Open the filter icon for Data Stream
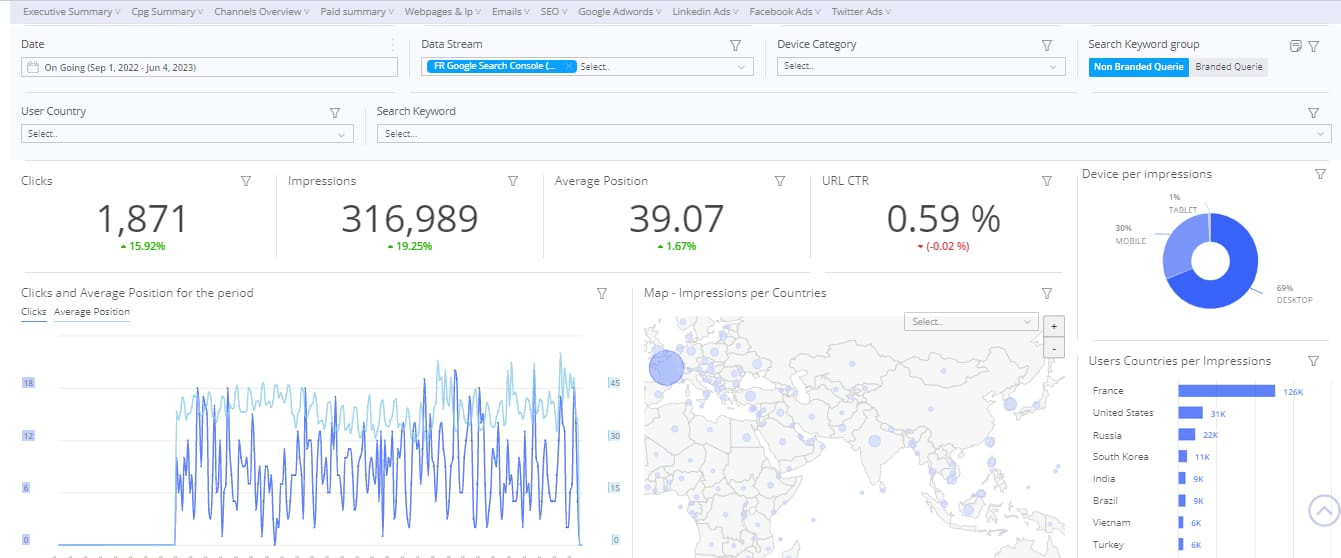The image size is (1341, 558). click(735, 45)
